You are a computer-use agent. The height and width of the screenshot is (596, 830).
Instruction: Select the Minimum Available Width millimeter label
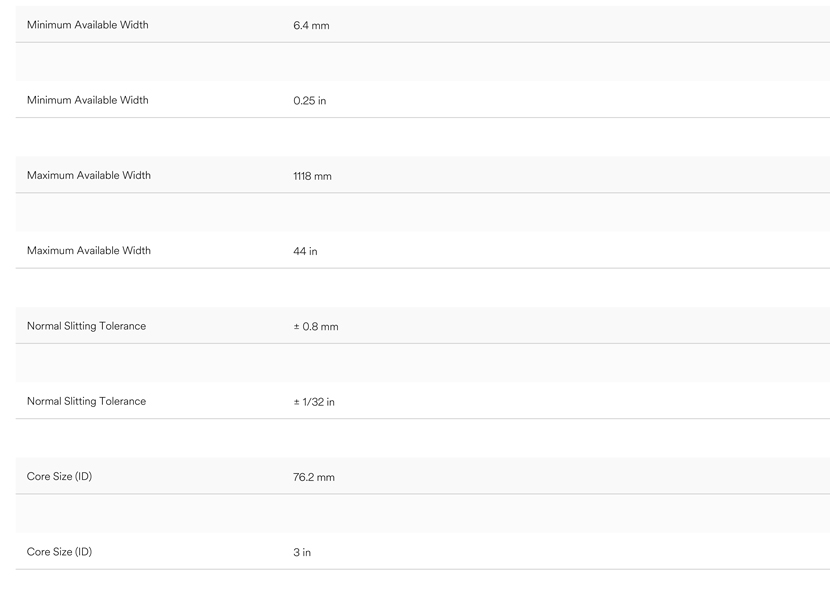click(x=87, y=25)
